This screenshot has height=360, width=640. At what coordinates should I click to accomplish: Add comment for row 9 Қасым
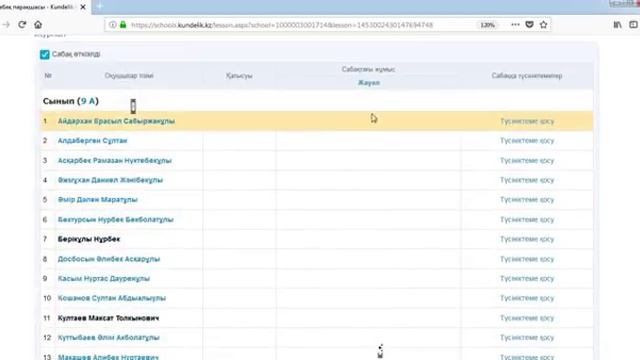coord(527,278)
